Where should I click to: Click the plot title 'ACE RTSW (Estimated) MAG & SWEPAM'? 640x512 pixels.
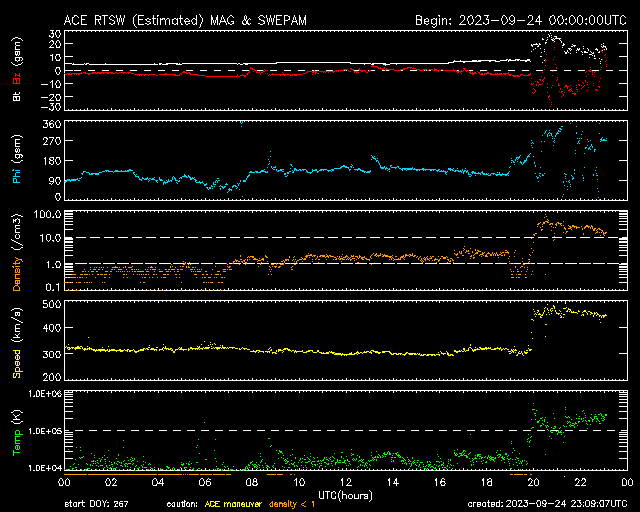(185, 20)
